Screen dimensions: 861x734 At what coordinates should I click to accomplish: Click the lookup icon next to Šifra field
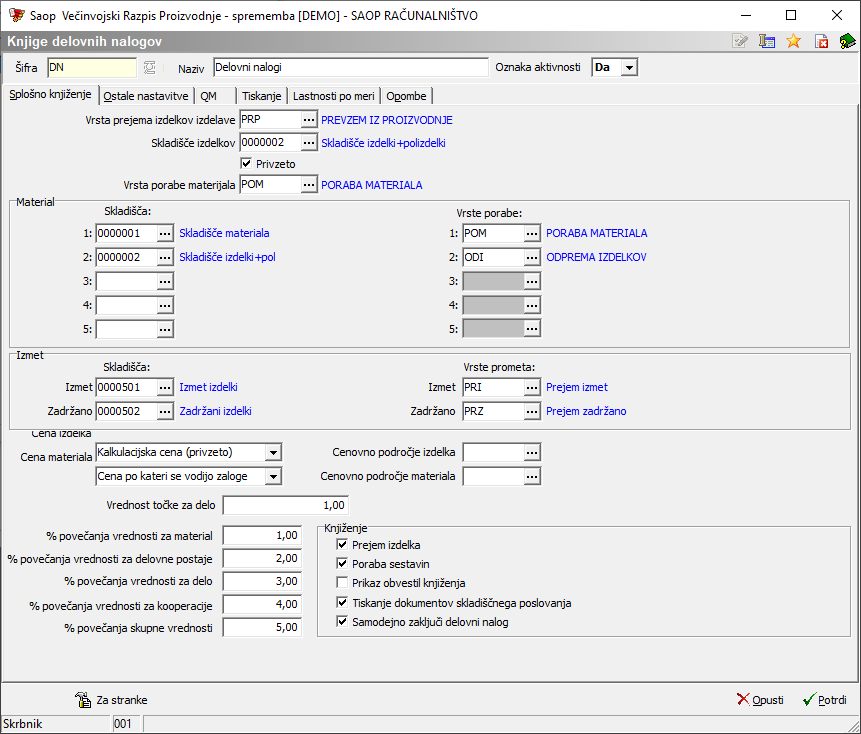click(149, 68)
